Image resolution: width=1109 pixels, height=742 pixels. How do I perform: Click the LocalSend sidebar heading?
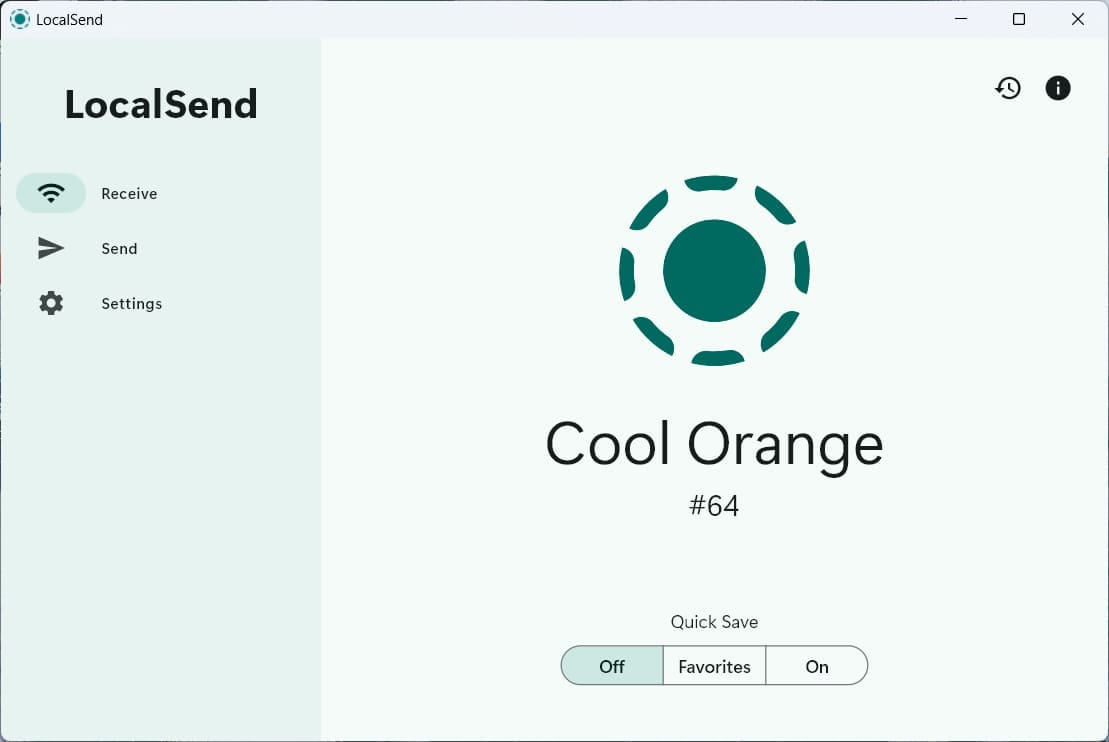point(161,105)
